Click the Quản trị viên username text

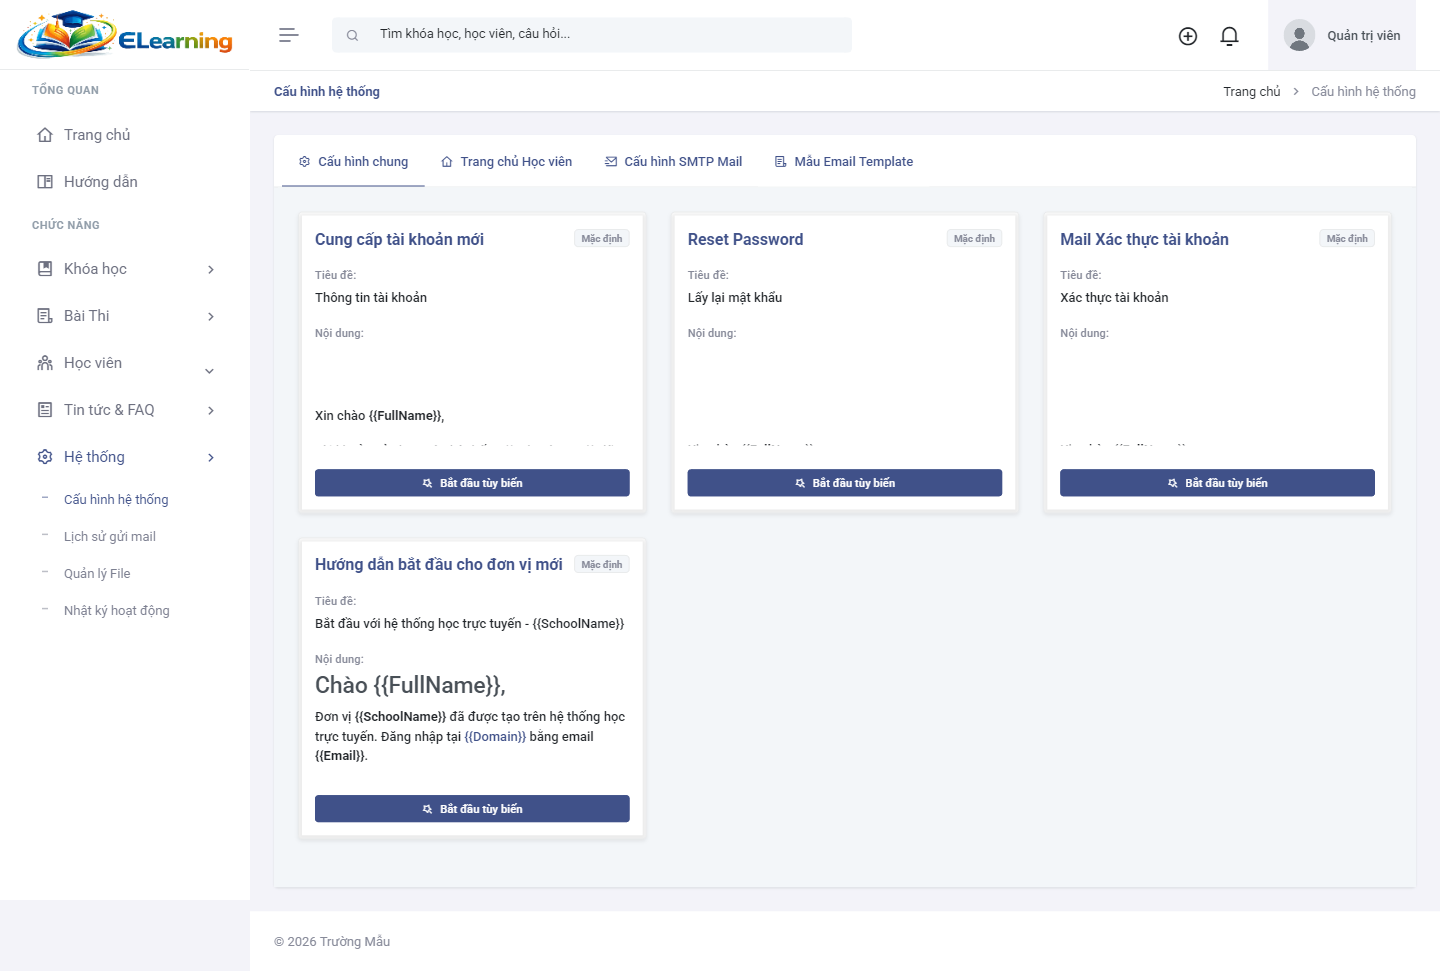click(x=1364, y=36)
